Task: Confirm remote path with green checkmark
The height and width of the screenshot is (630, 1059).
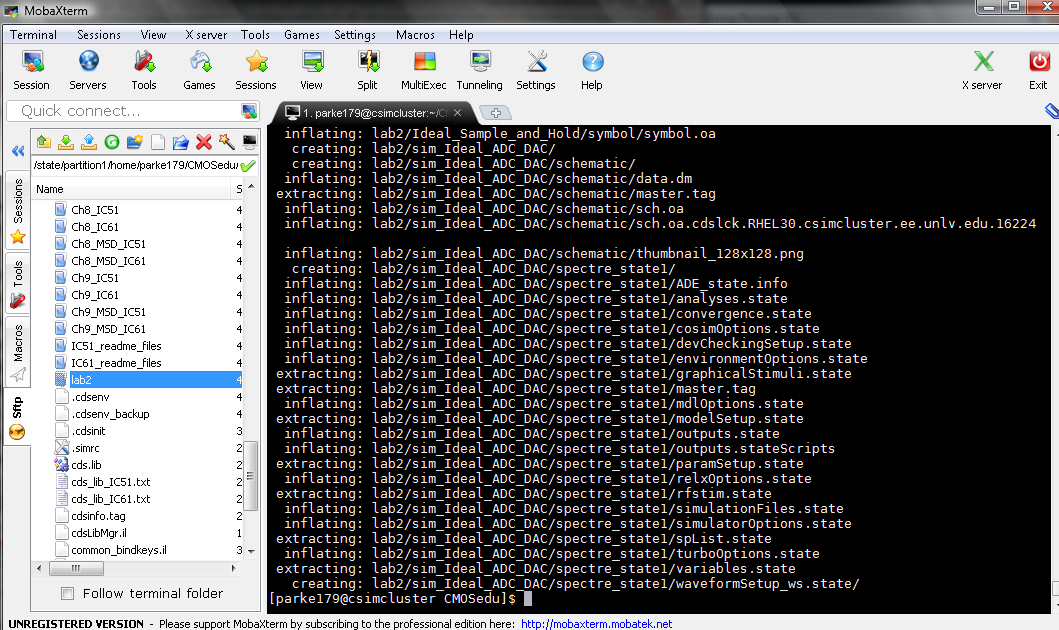Action: point(248,165)
